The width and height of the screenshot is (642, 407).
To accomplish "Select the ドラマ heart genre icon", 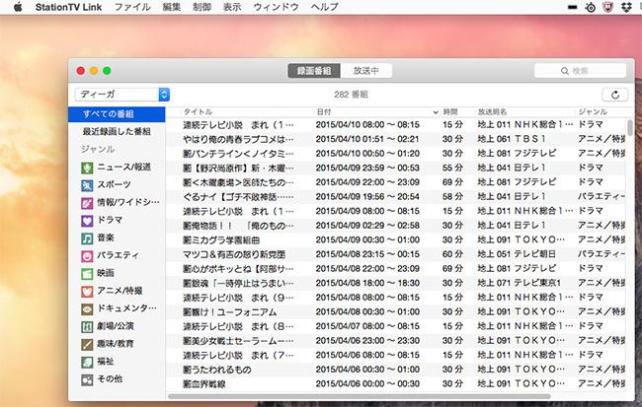I will click(87, 220).
